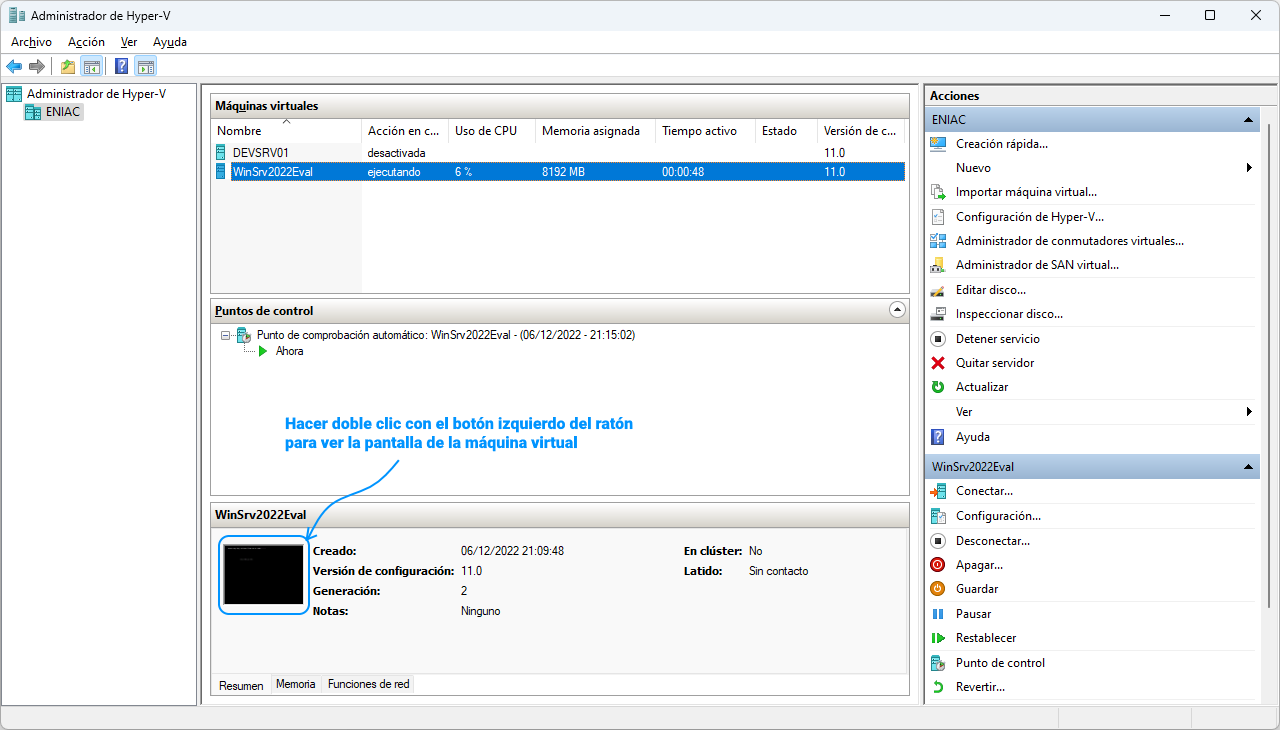Click the Apagar red power icon
1280x730 pixels.
(x=938, y=565)
